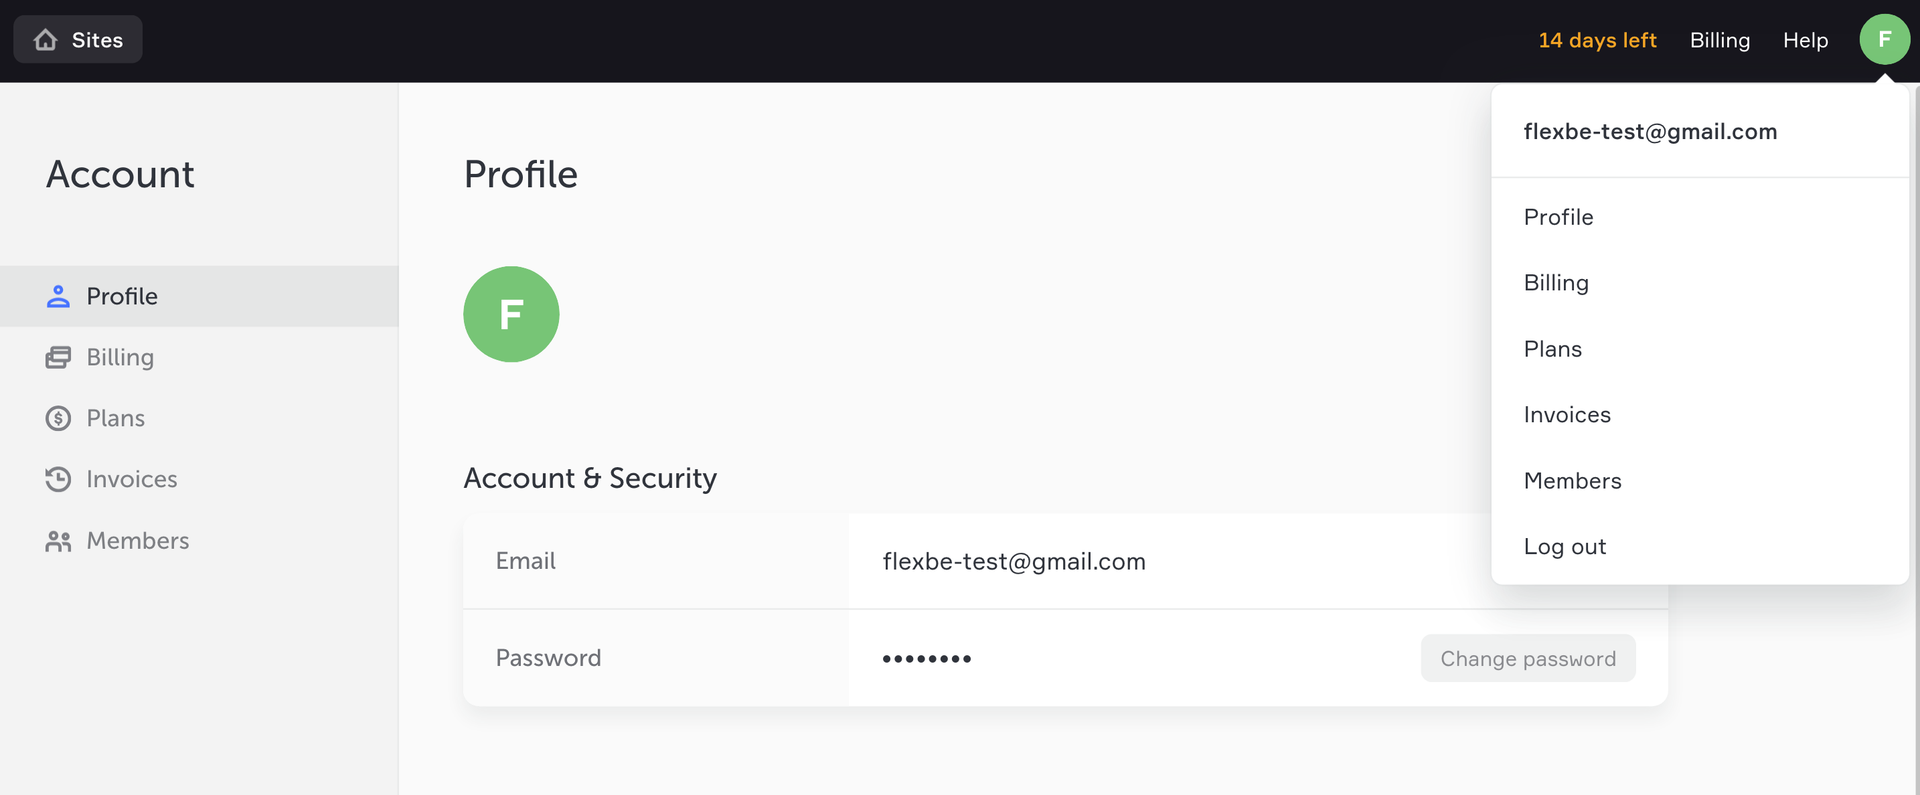Open Billing in the top navigation bar
The height and width of the screenshot is (795, 1920).
pyautogui.click(x=1719, y=40)
